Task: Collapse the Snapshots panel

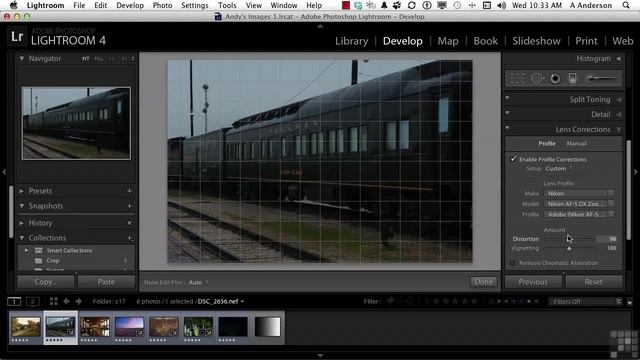Action: pos(22,206)
